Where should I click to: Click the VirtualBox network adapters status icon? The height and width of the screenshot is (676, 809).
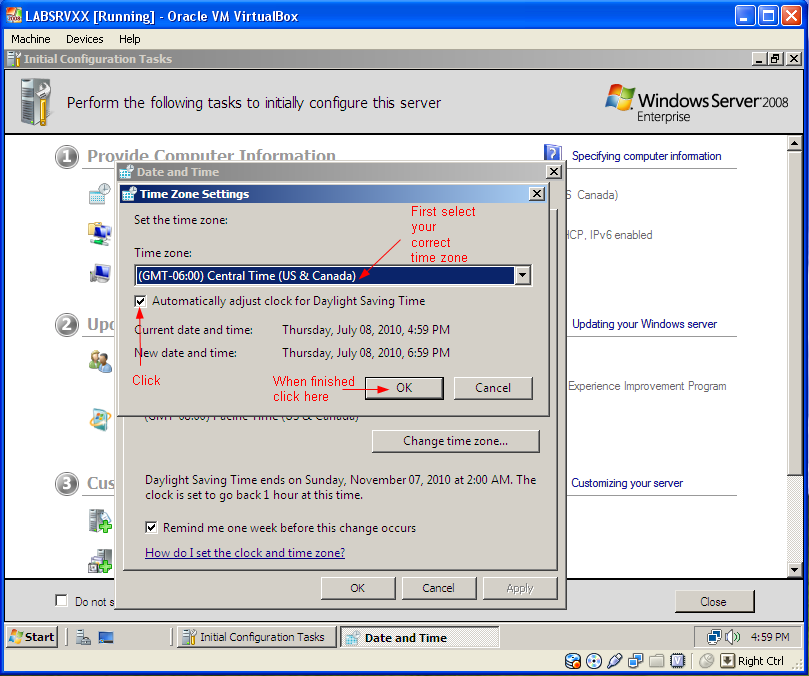point(636,661)
